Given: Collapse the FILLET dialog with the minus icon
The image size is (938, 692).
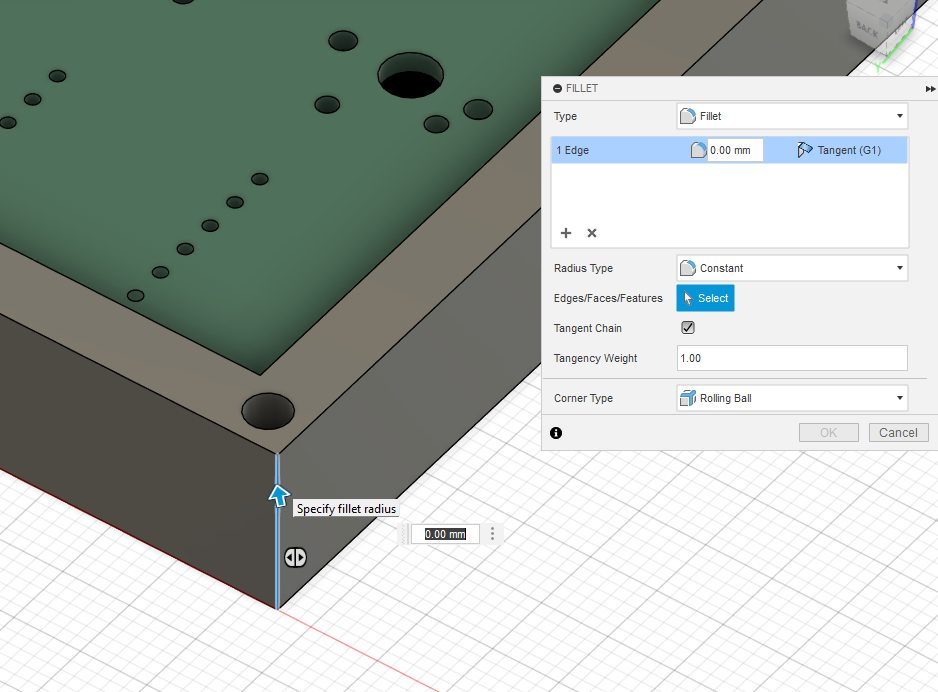Looking at the screenshot, I should pos(557,89).
